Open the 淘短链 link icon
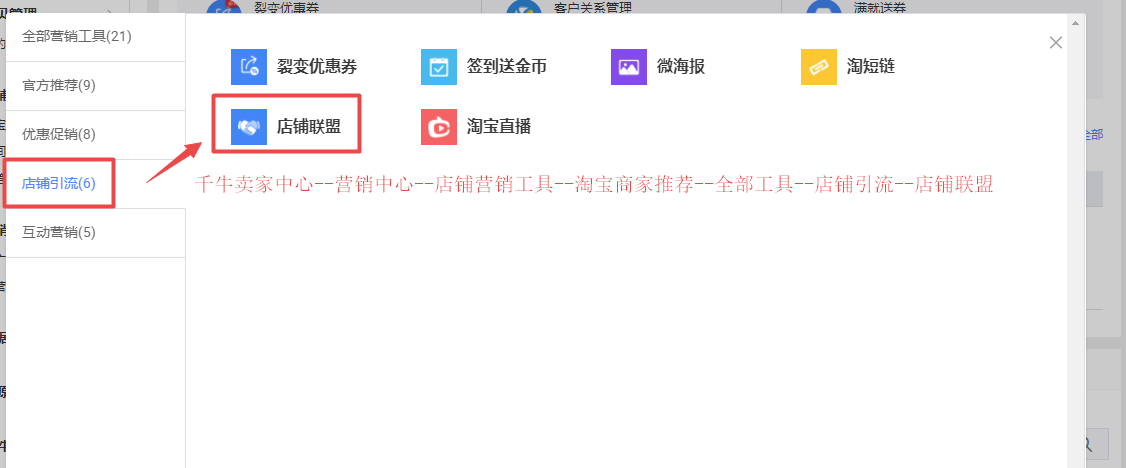The height and width of the screenshot is (468, 1126). (x=819, y=67)
